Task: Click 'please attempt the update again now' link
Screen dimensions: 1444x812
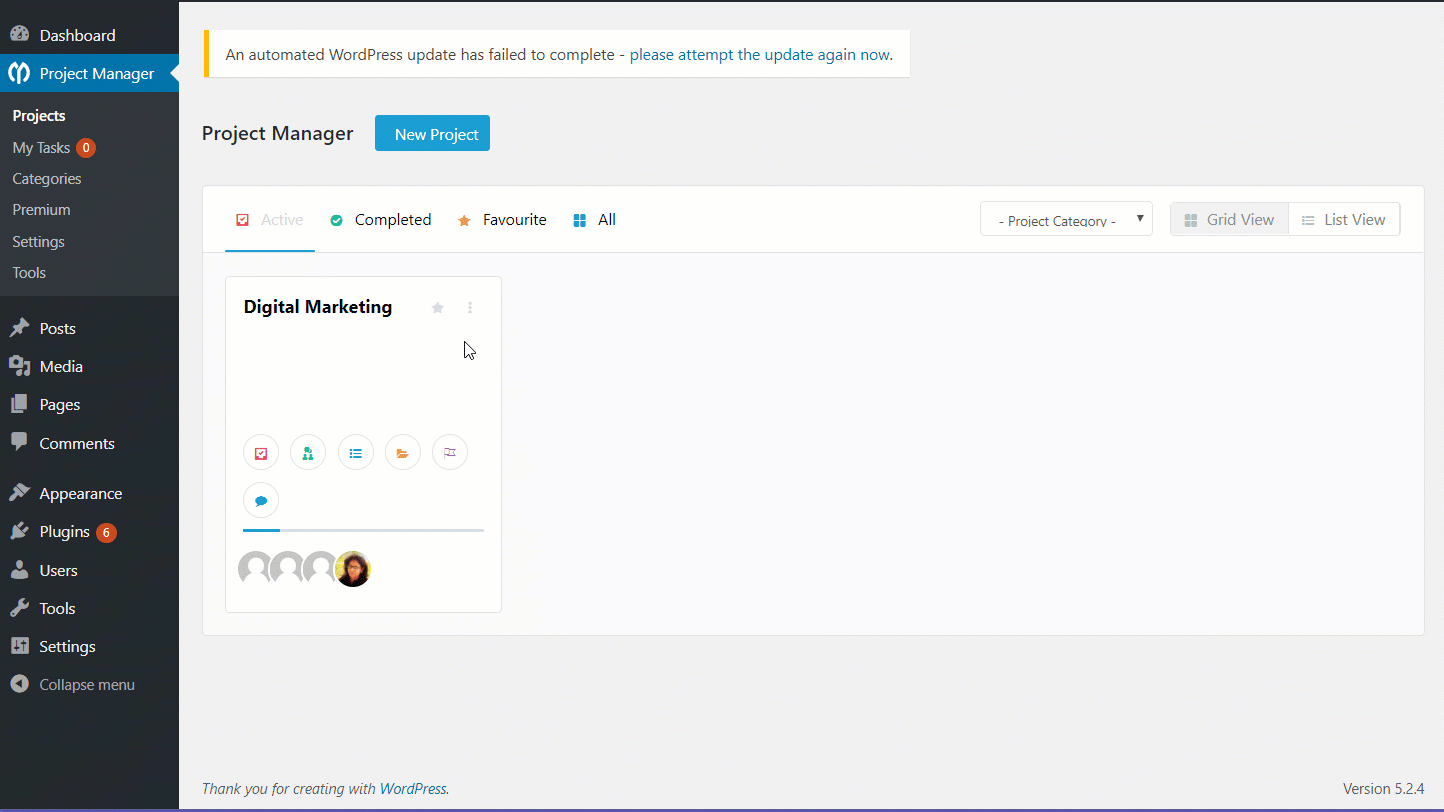Action: (760, 55)
